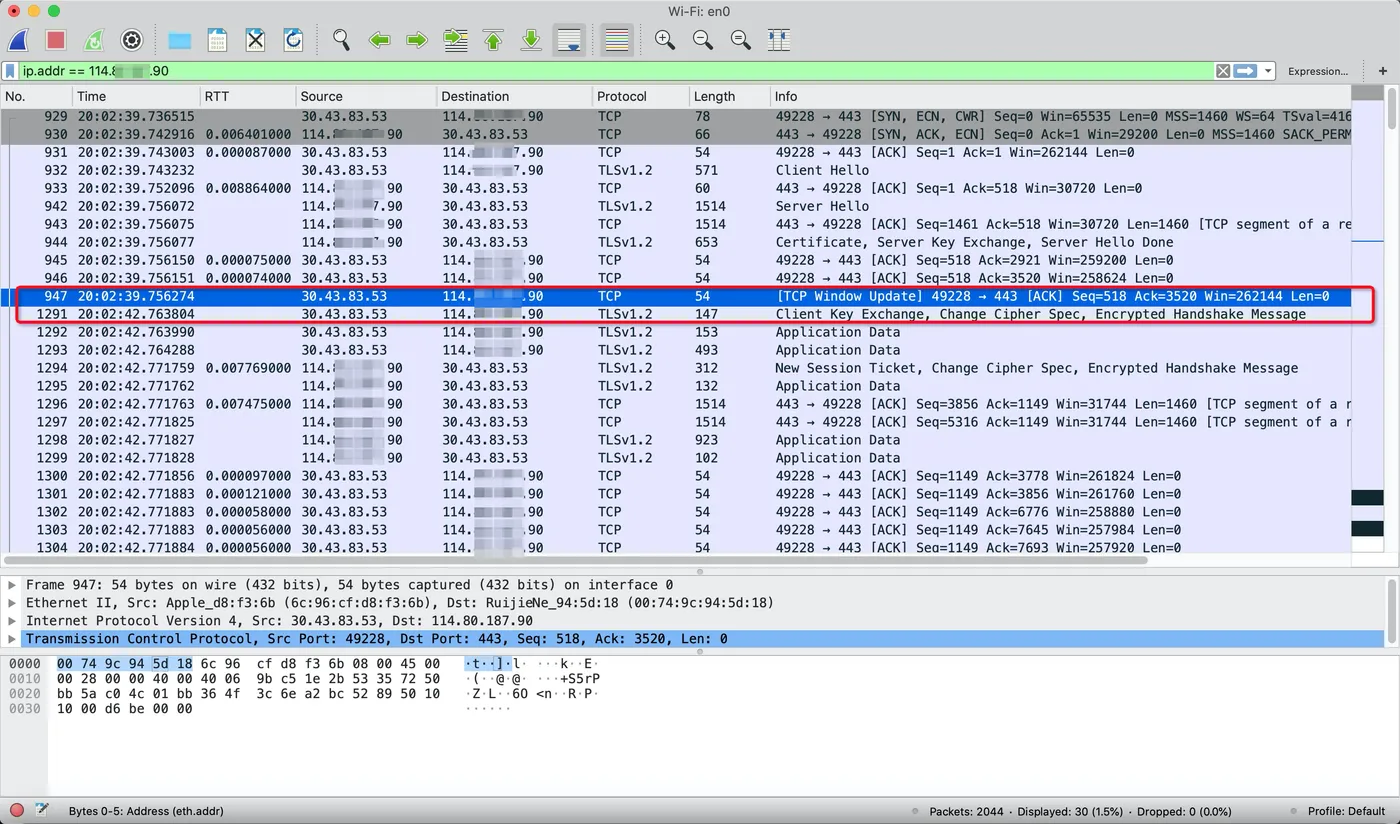Select the Client Hello packet row
This screenshot has width=1400, height=824.
[676, 170]
